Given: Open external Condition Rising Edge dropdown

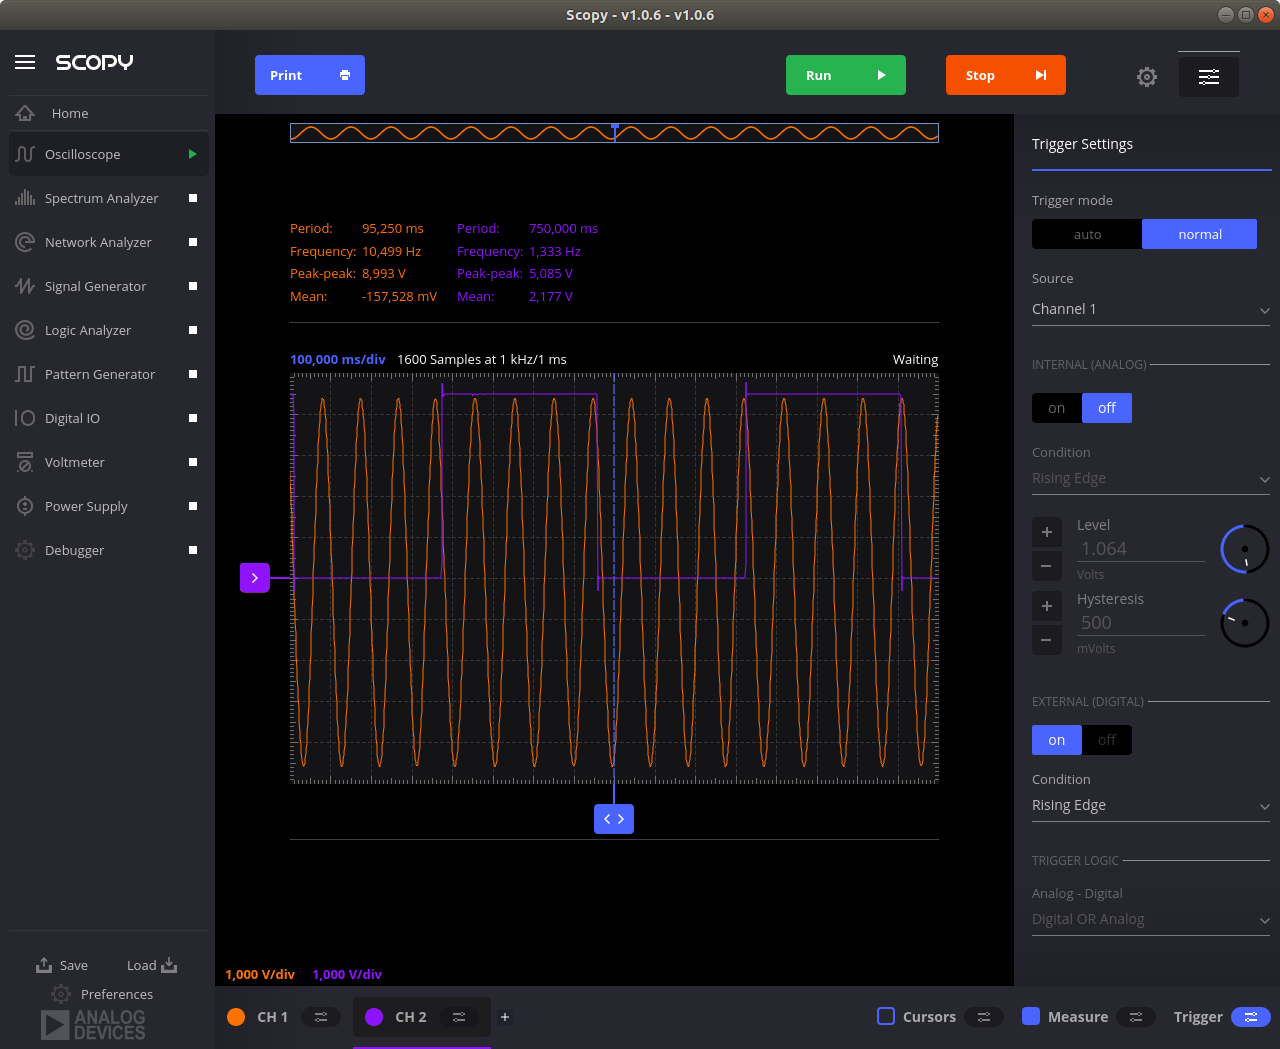Looking at the screenshot, I should point(1150,806).
